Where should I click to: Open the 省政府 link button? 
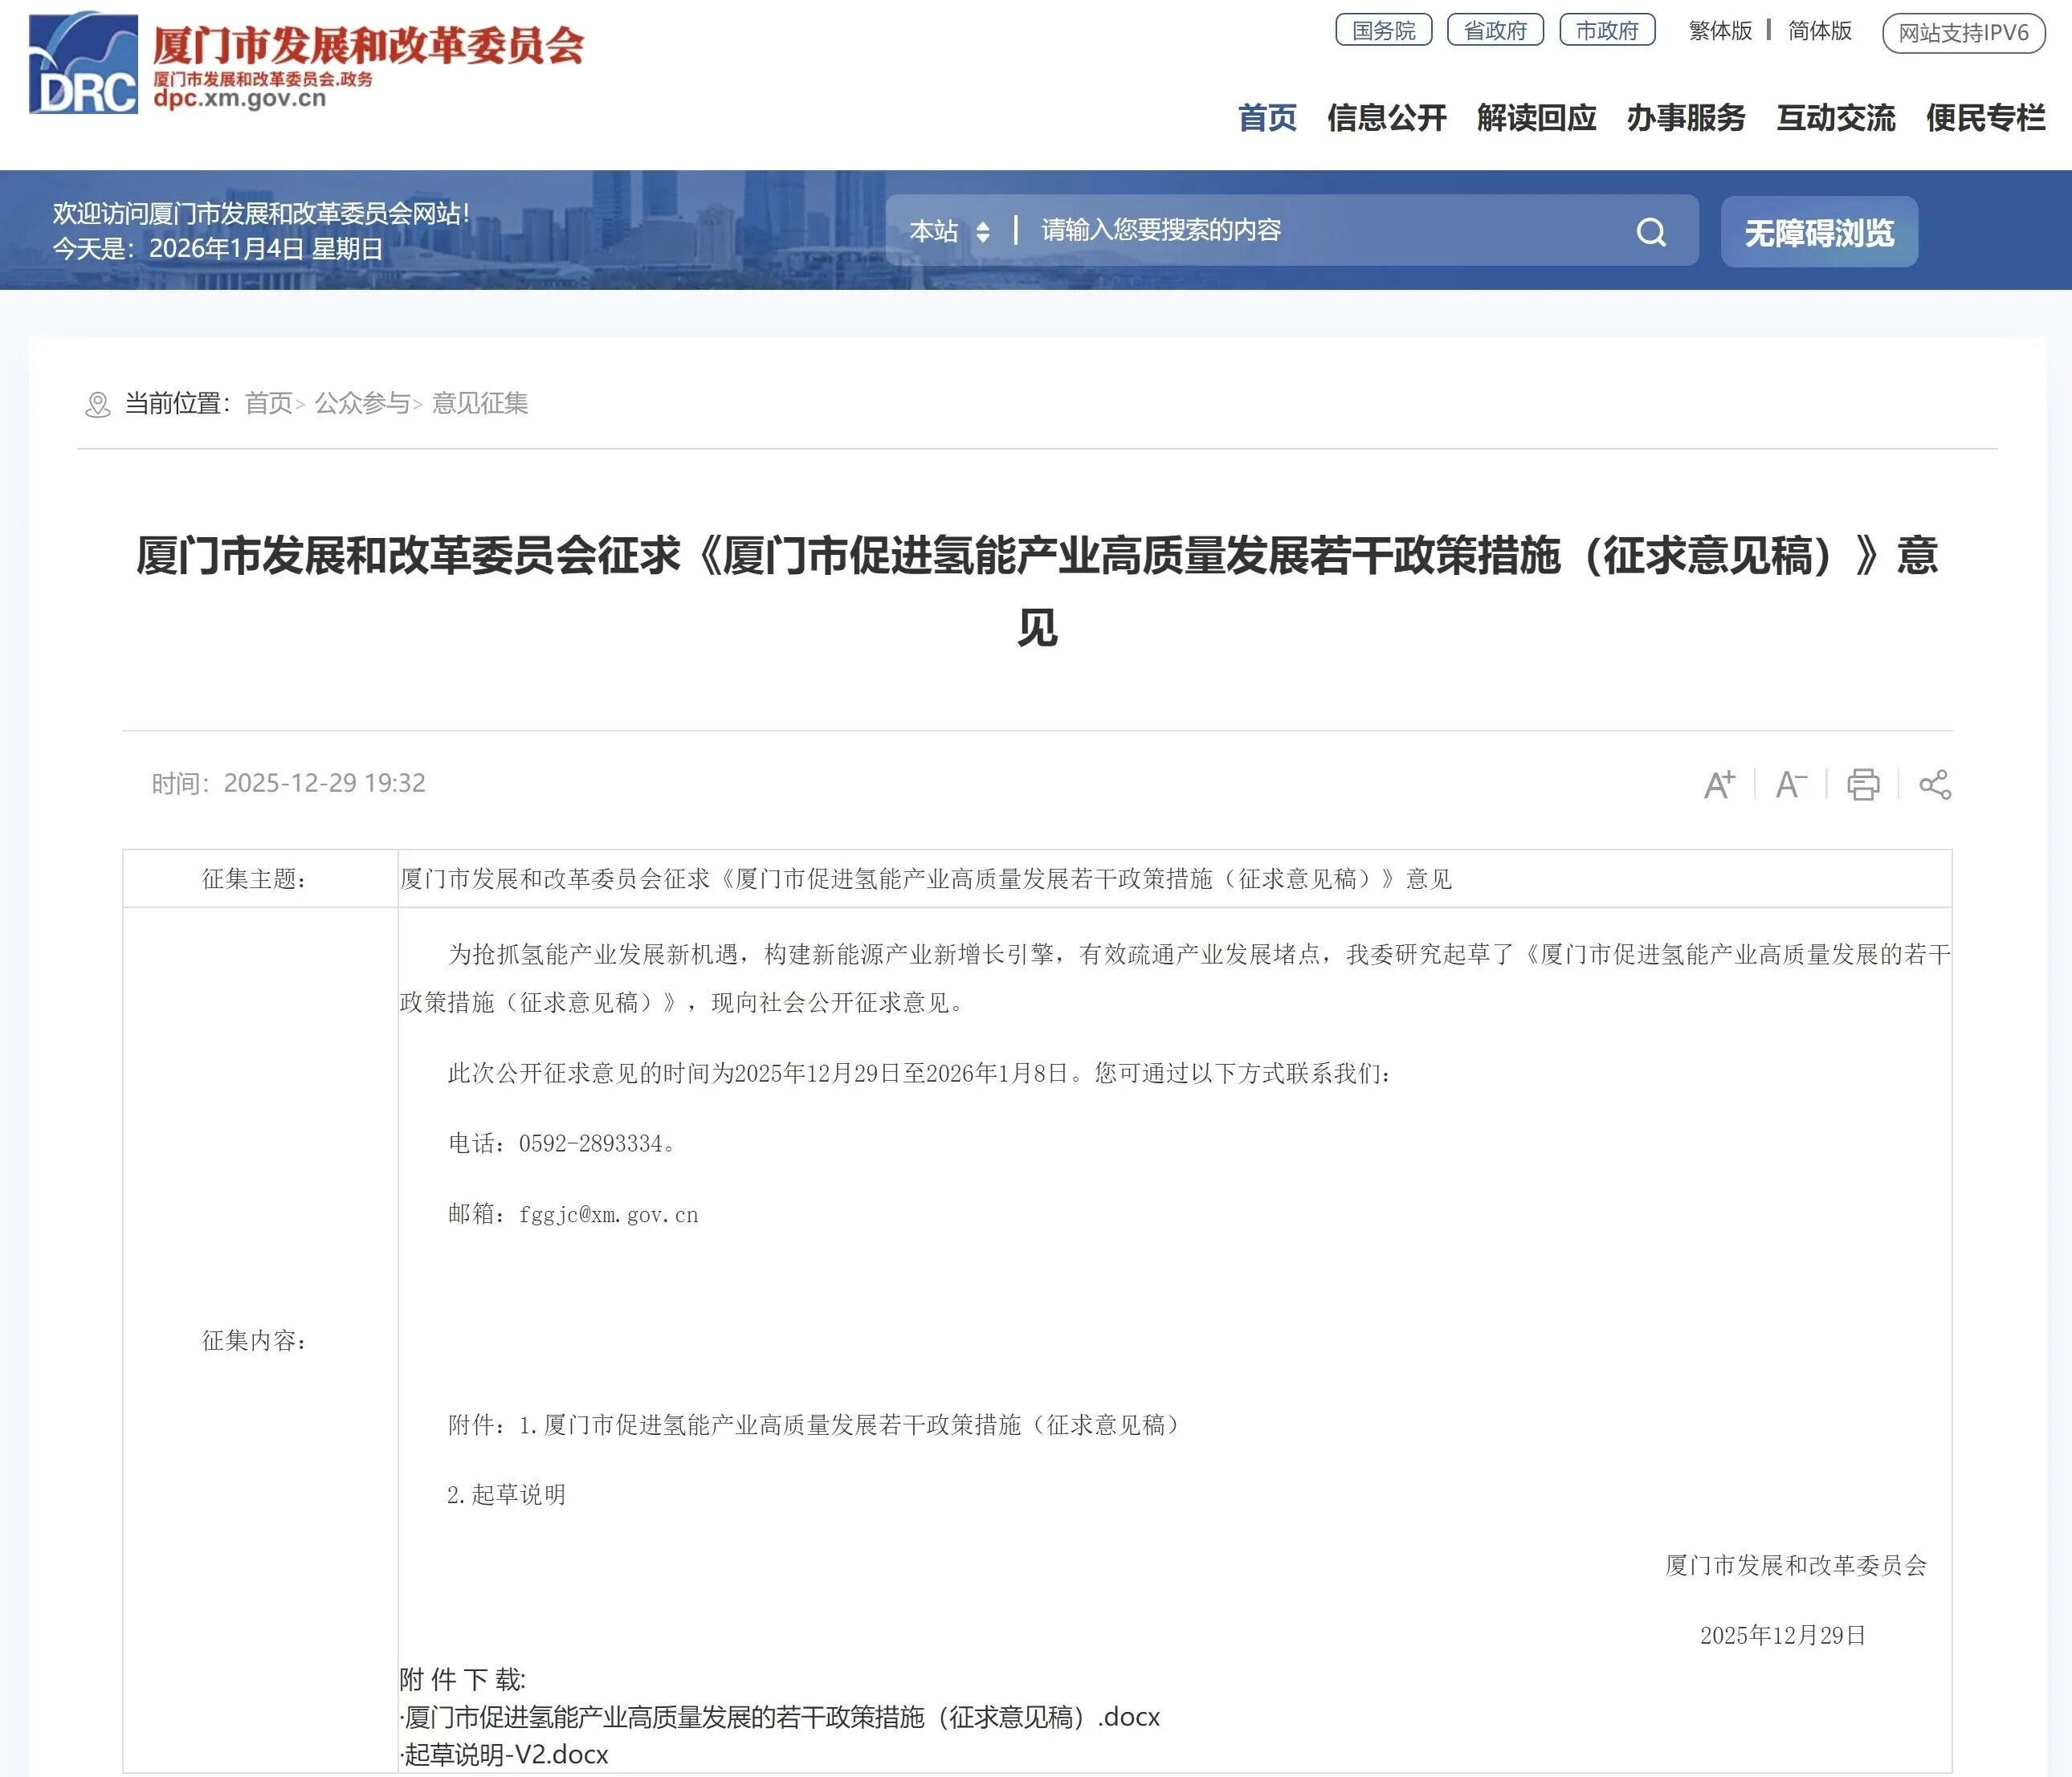[1495, 31]
